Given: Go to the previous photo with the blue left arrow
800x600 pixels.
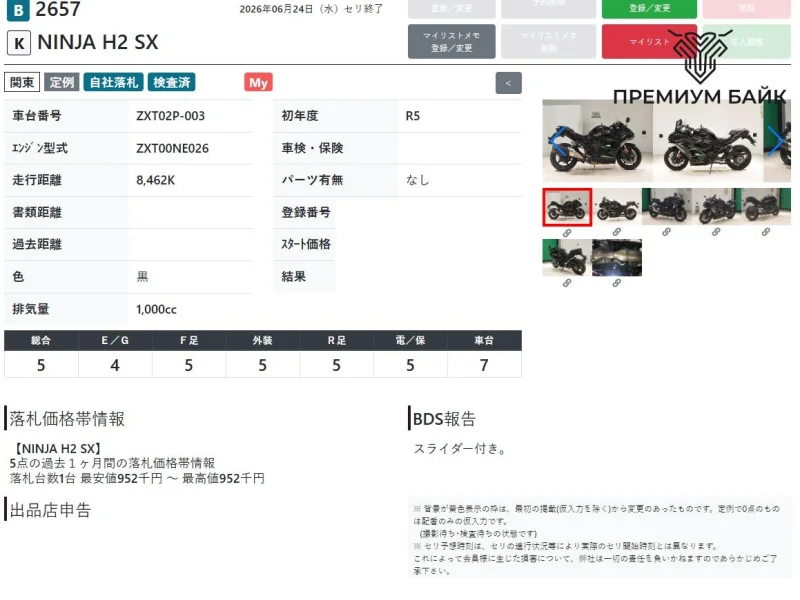Looking at the screenshot, I should (x=557, y=141).
